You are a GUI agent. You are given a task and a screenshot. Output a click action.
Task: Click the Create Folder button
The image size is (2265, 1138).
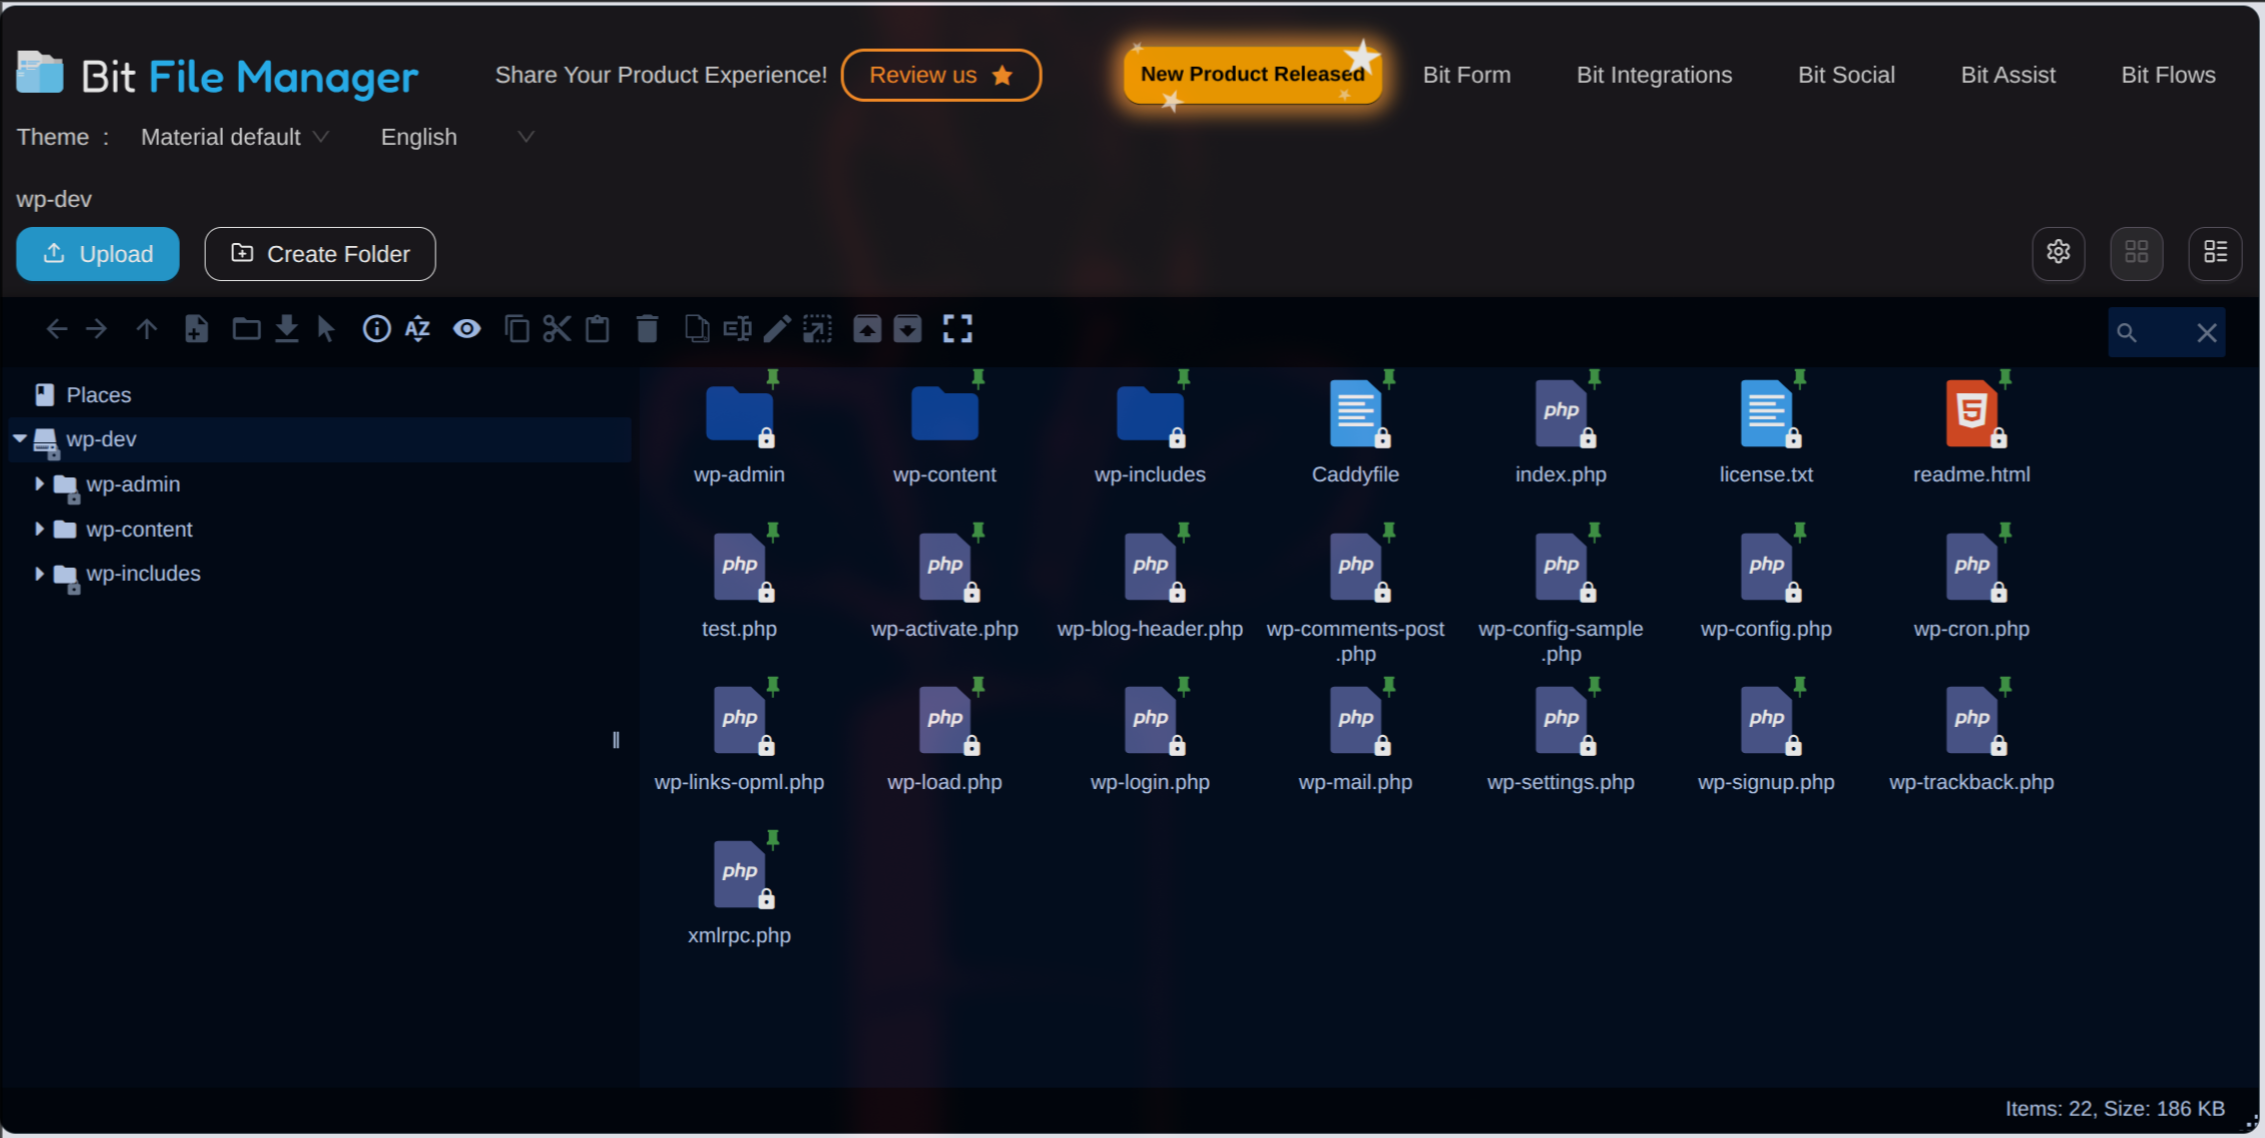320,254
